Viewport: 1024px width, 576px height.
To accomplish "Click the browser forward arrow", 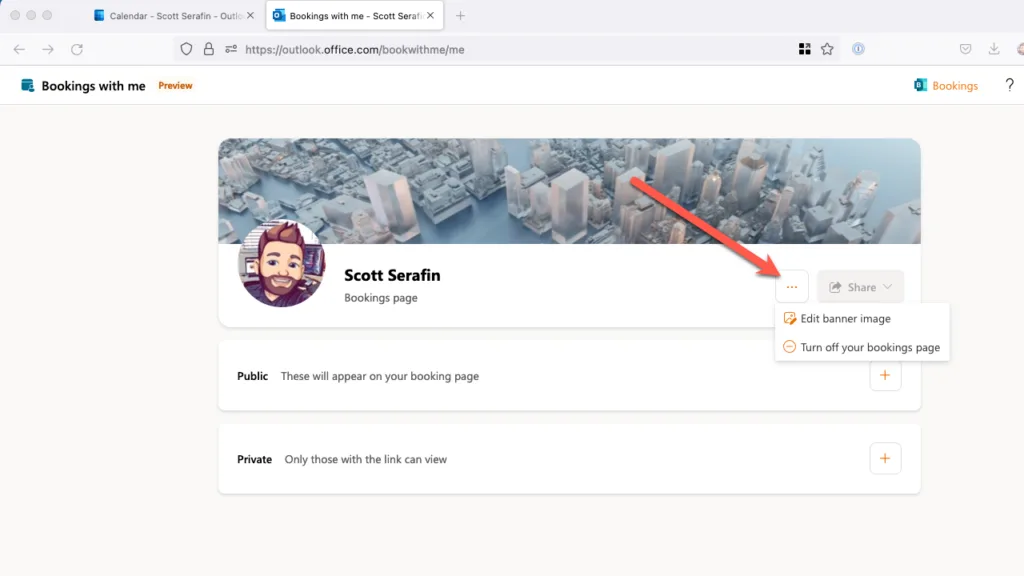I will 48,49.
